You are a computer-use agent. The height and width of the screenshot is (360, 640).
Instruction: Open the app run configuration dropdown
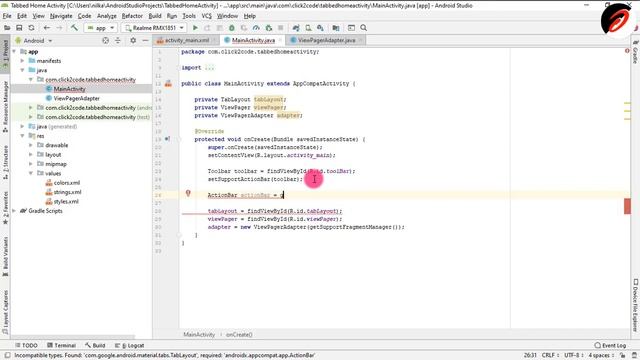(x=101, y=28)
